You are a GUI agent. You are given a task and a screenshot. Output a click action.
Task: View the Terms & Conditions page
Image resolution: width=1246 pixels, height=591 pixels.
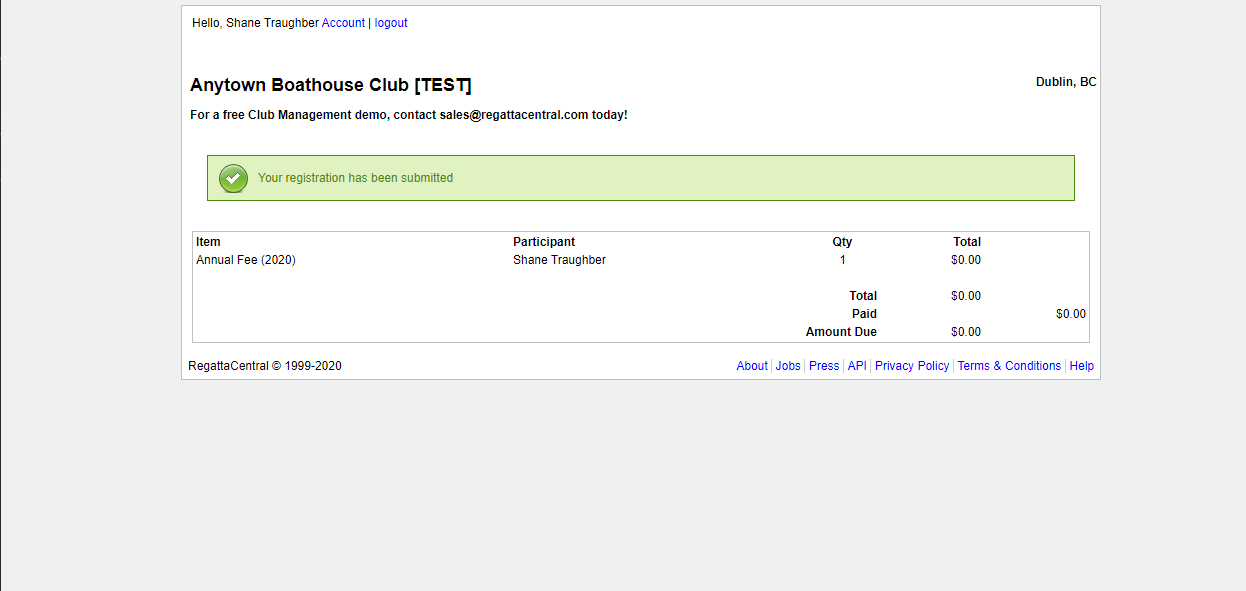click(1009, 366)
